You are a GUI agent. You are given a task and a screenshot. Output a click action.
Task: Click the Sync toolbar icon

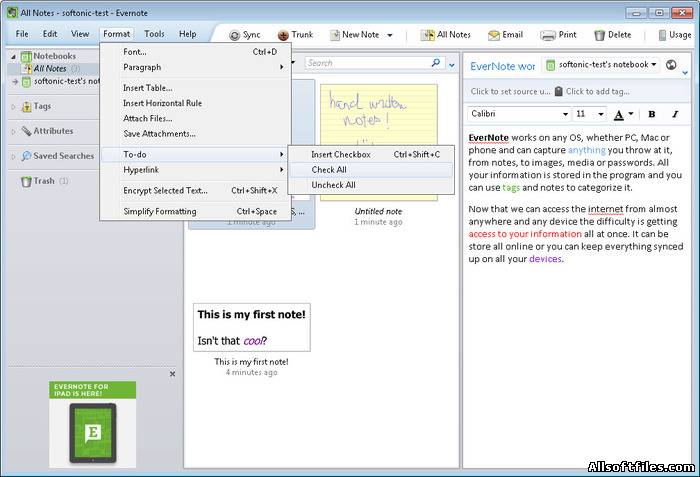[x=234, y=35]
